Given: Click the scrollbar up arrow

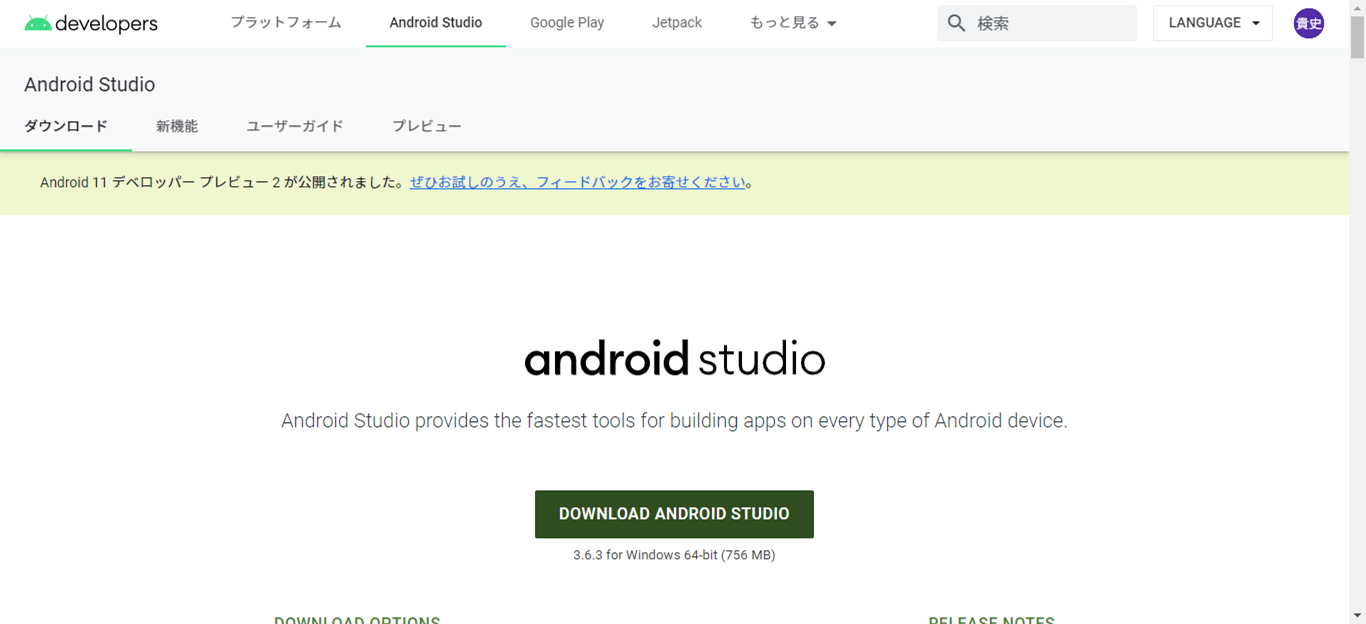Looking at the screenshot, I should tap(1357, 8).
